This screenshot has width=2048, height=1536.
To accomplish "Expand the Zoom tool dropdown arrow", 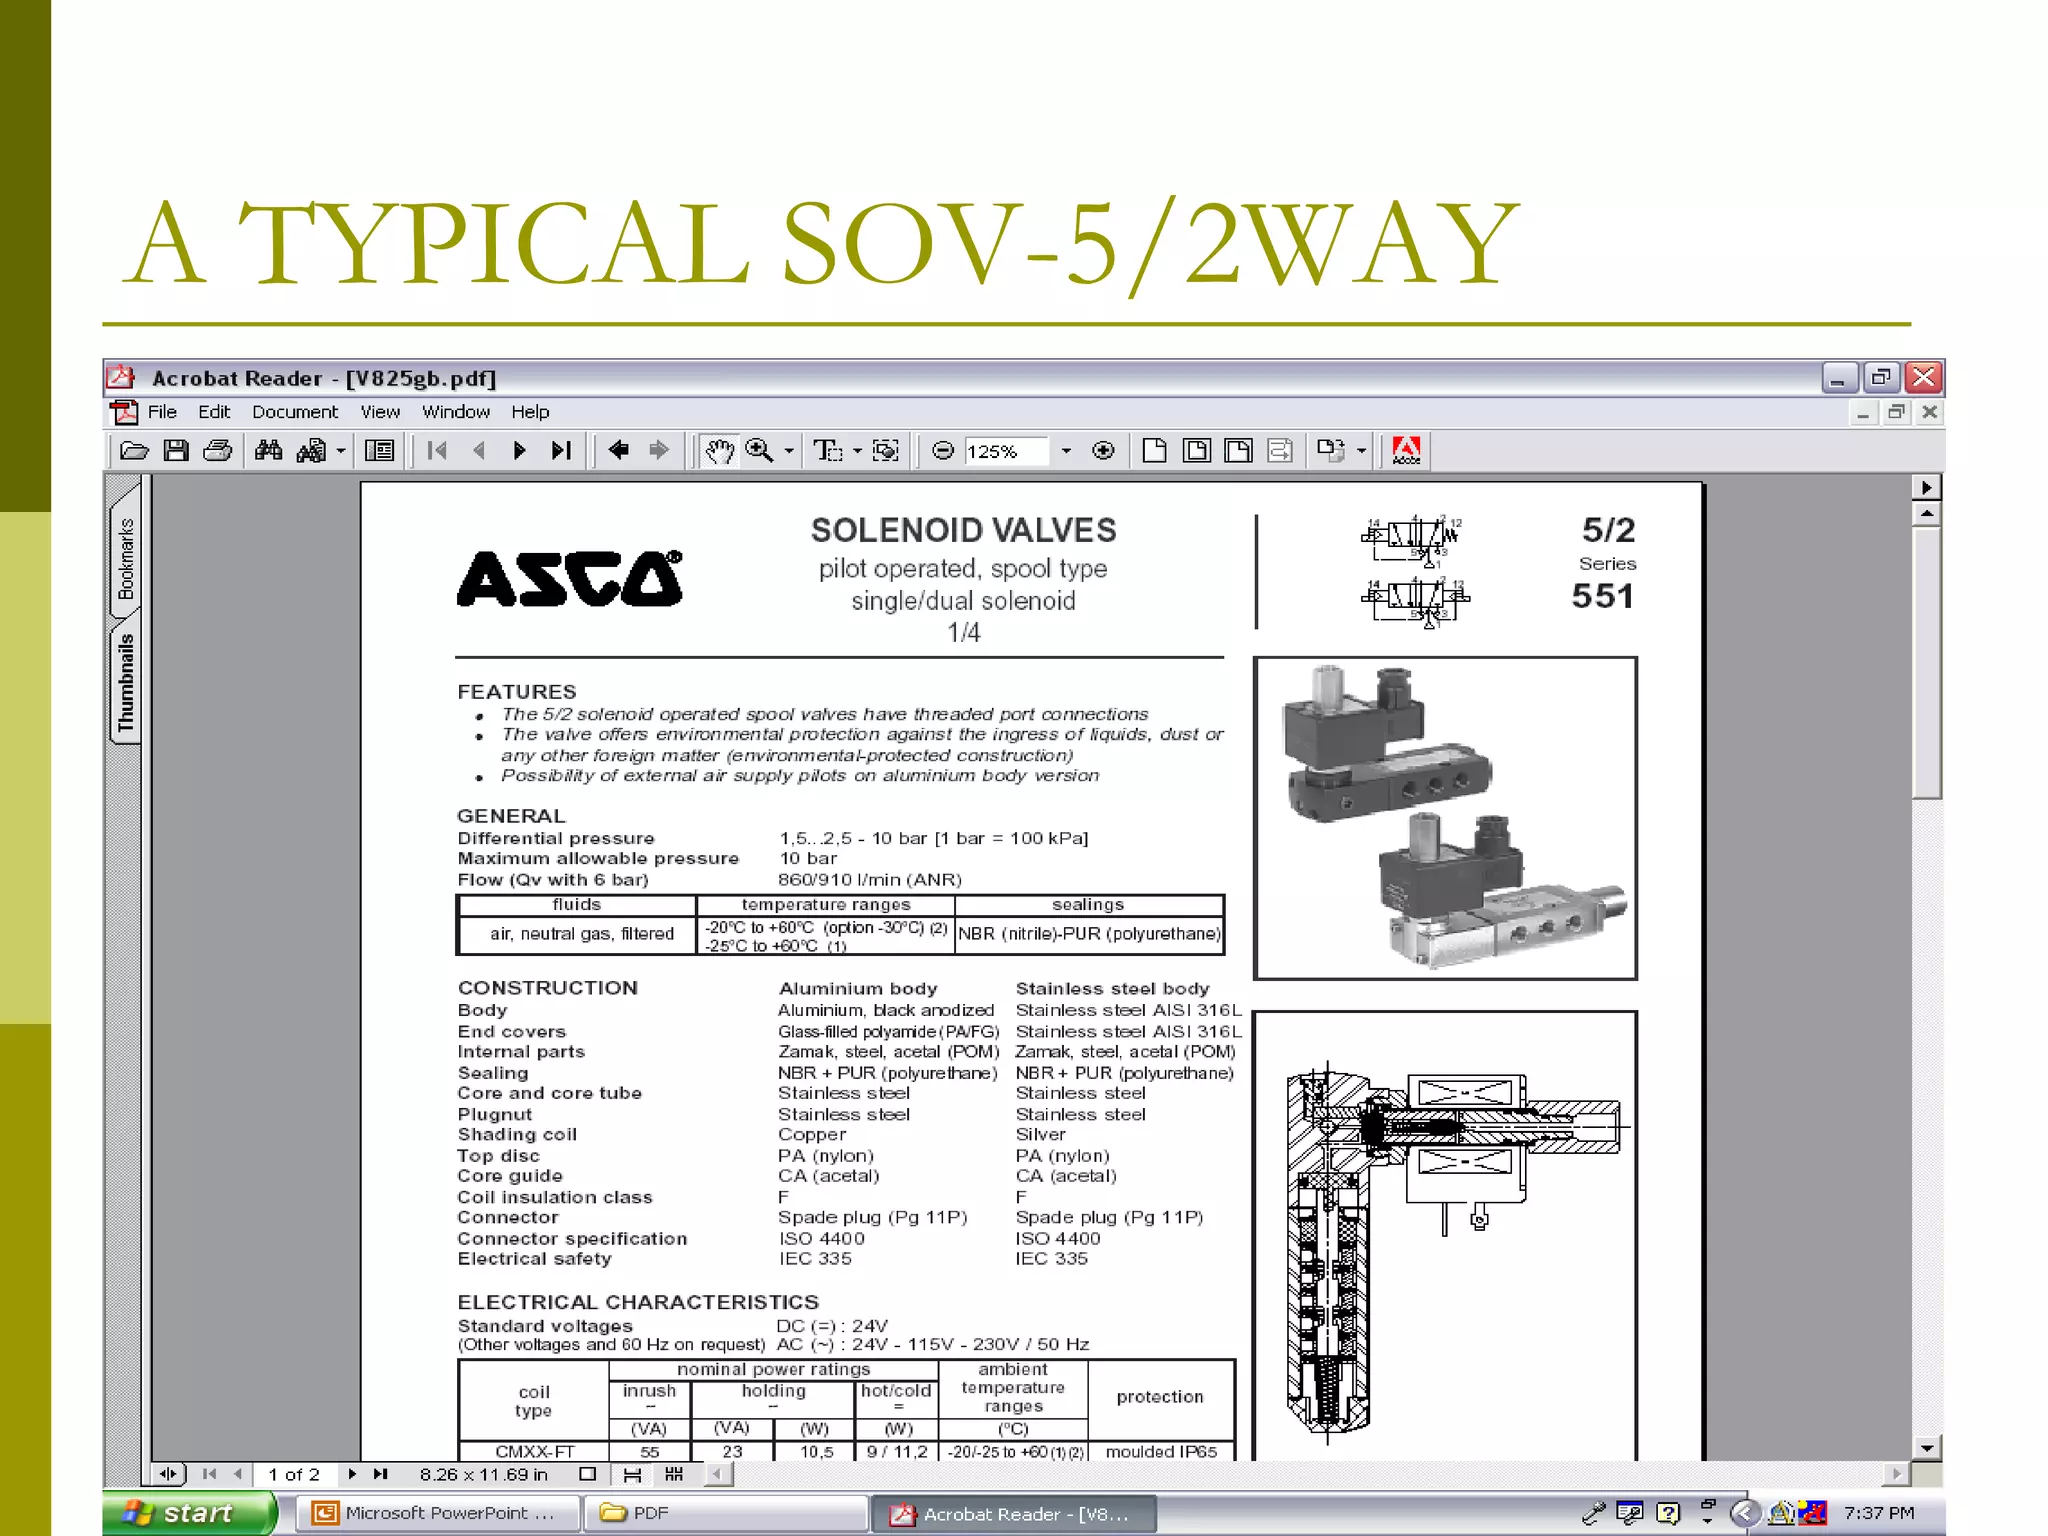I will click(789, 451).
